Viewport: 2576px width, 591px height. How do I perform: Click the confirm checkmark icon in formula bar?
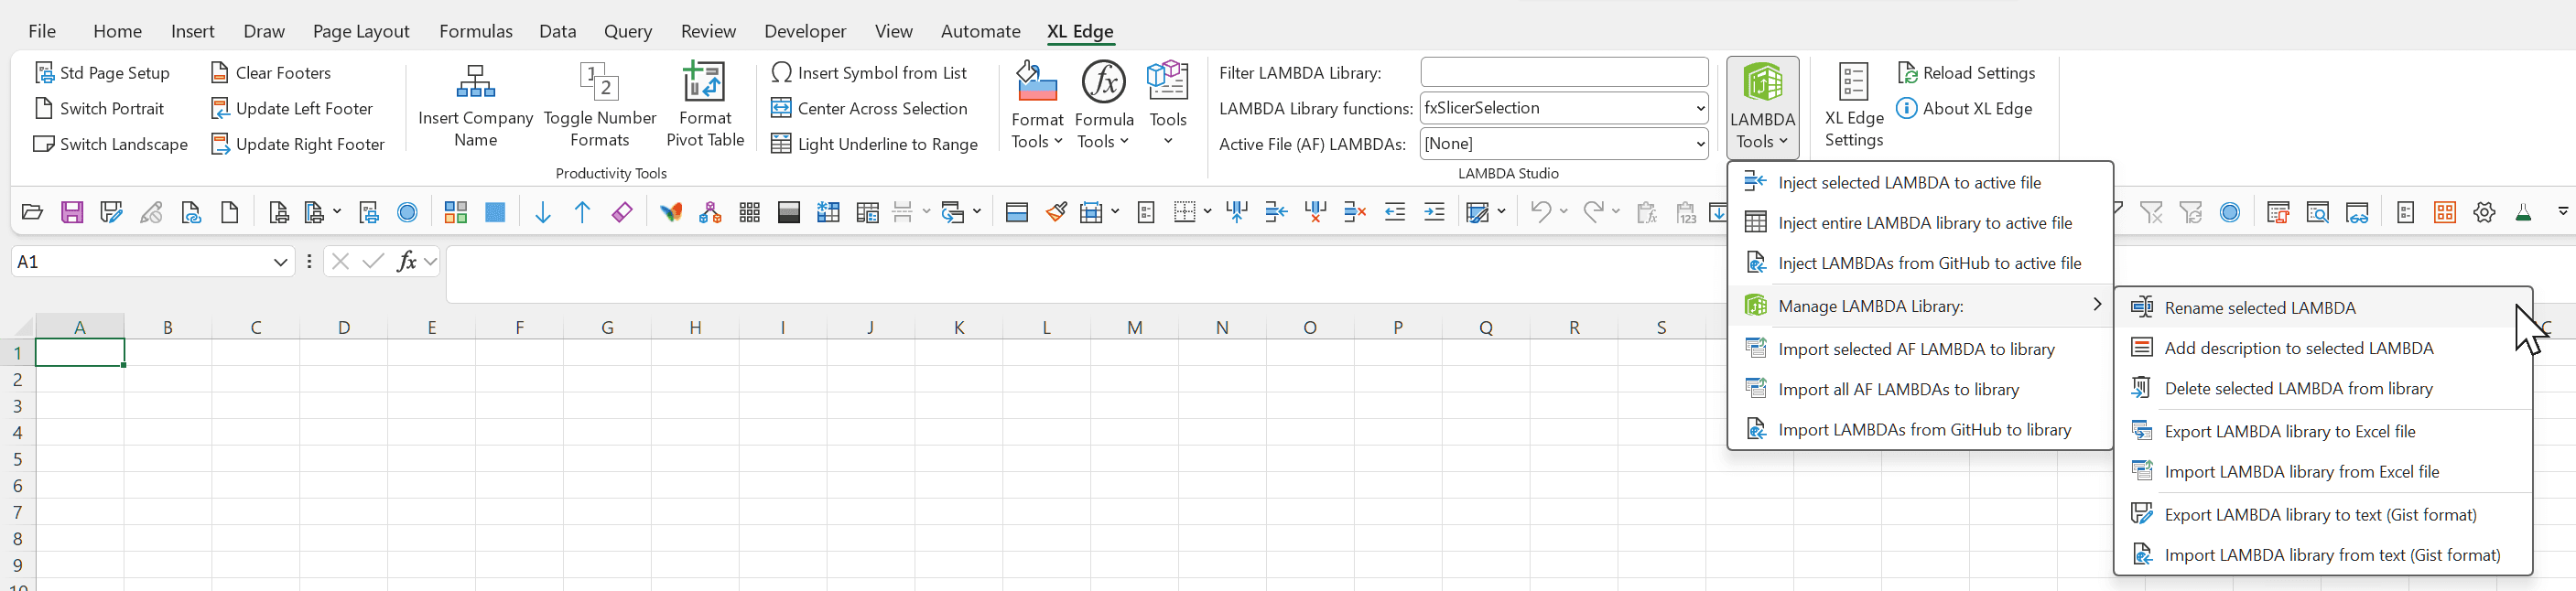pos(373,261)
